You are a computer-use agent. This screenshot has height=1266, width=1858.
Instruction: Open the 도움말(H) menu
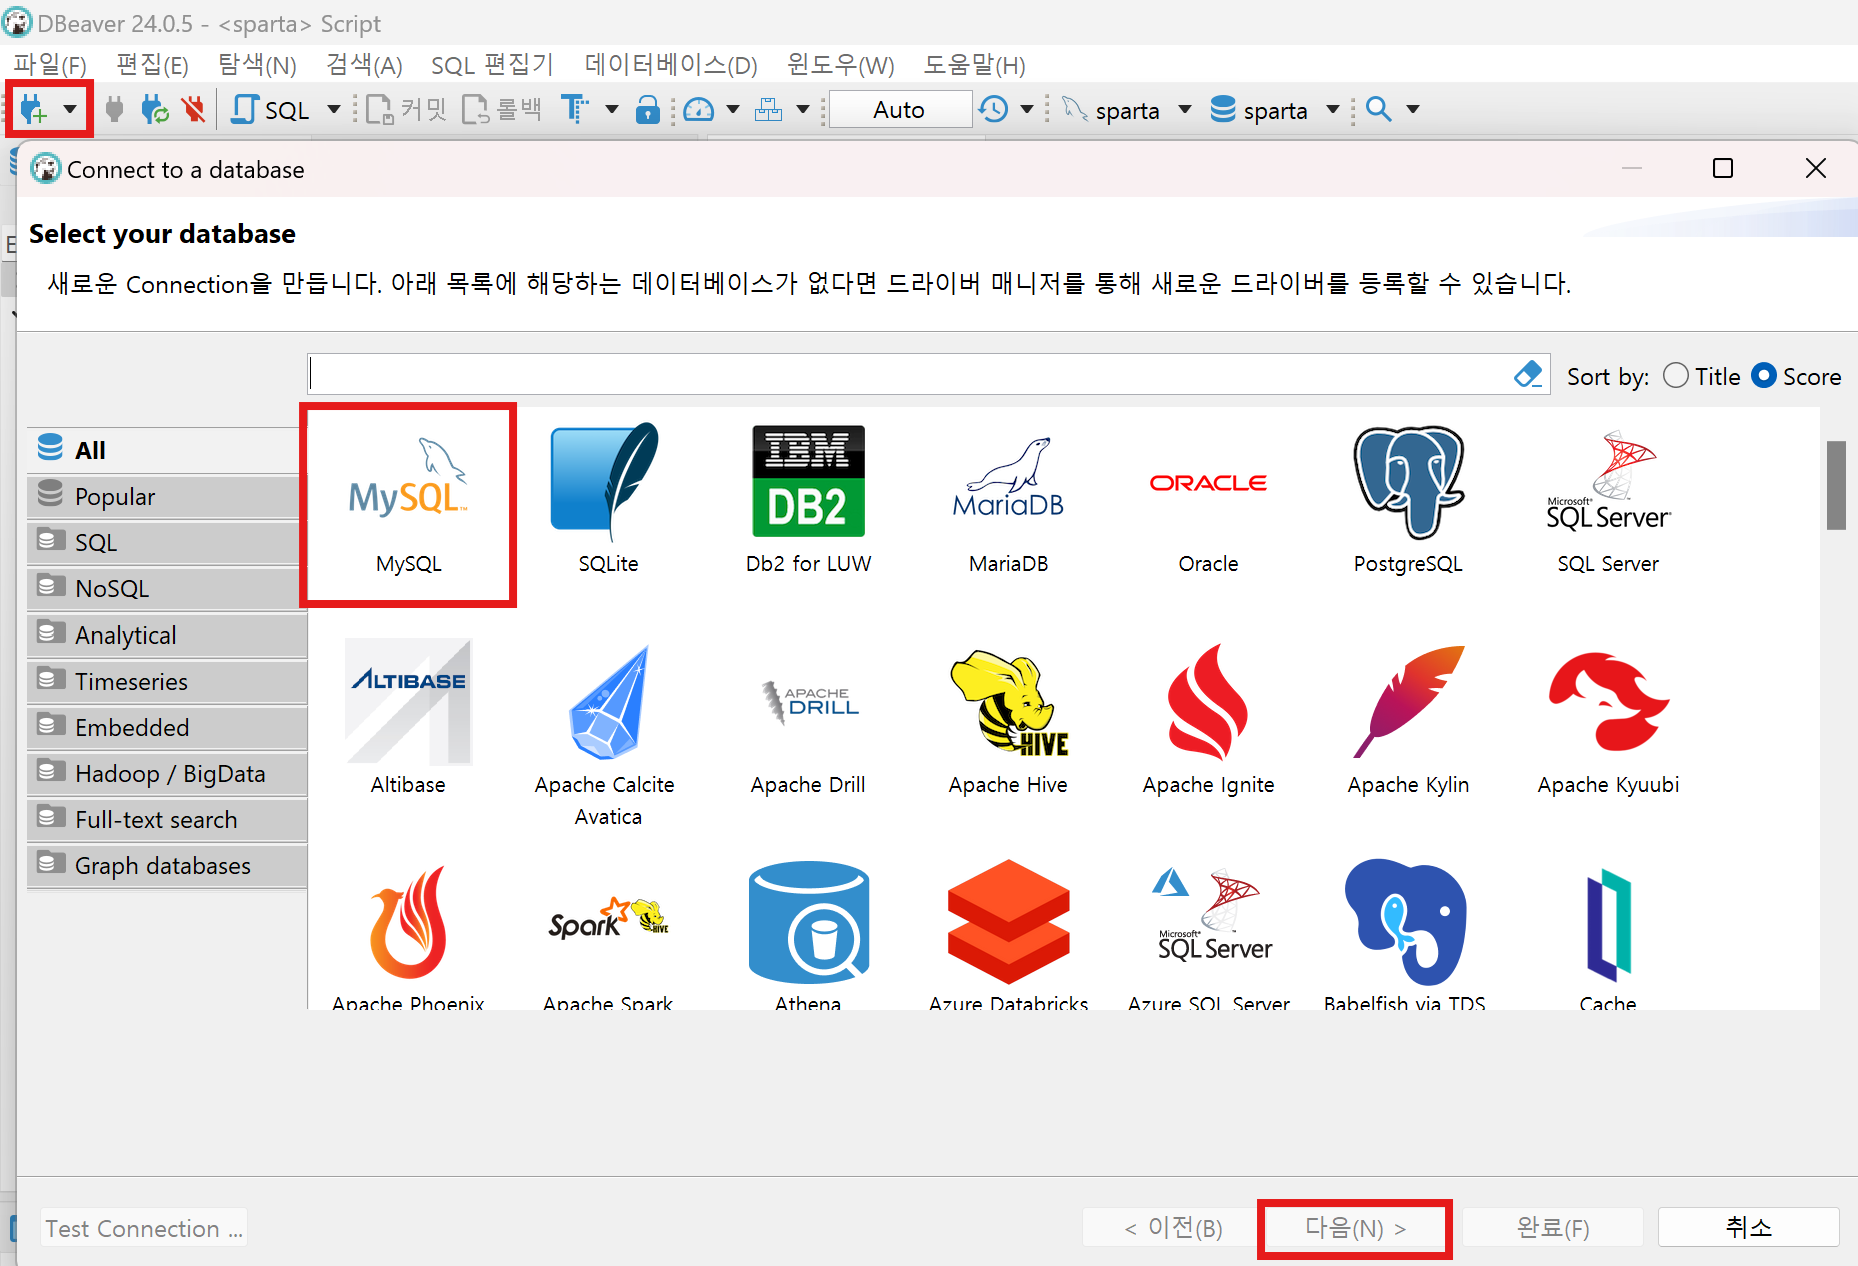click(974, 65)
